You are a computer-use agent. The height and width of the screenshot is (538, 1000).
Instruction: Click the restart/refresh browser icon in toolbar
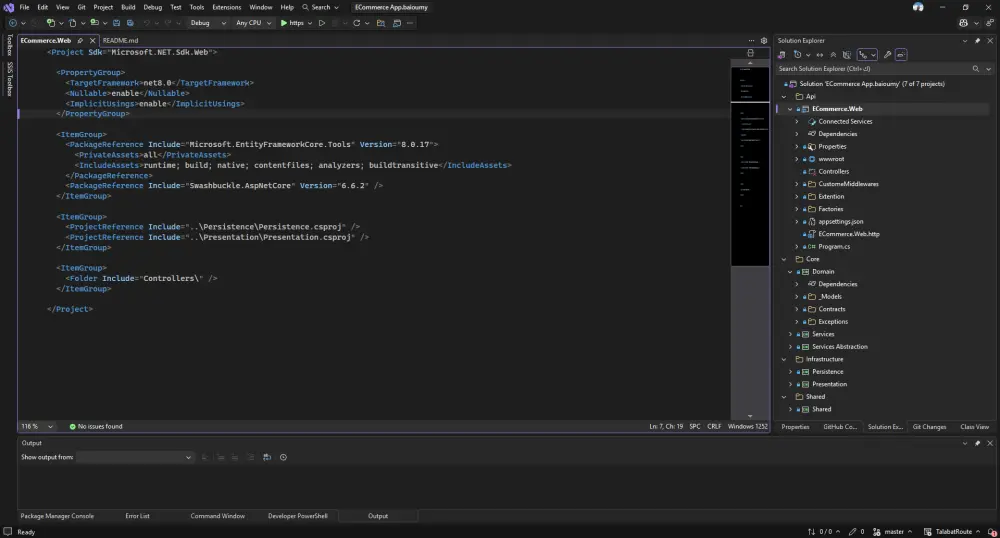[x=357, y=23]
